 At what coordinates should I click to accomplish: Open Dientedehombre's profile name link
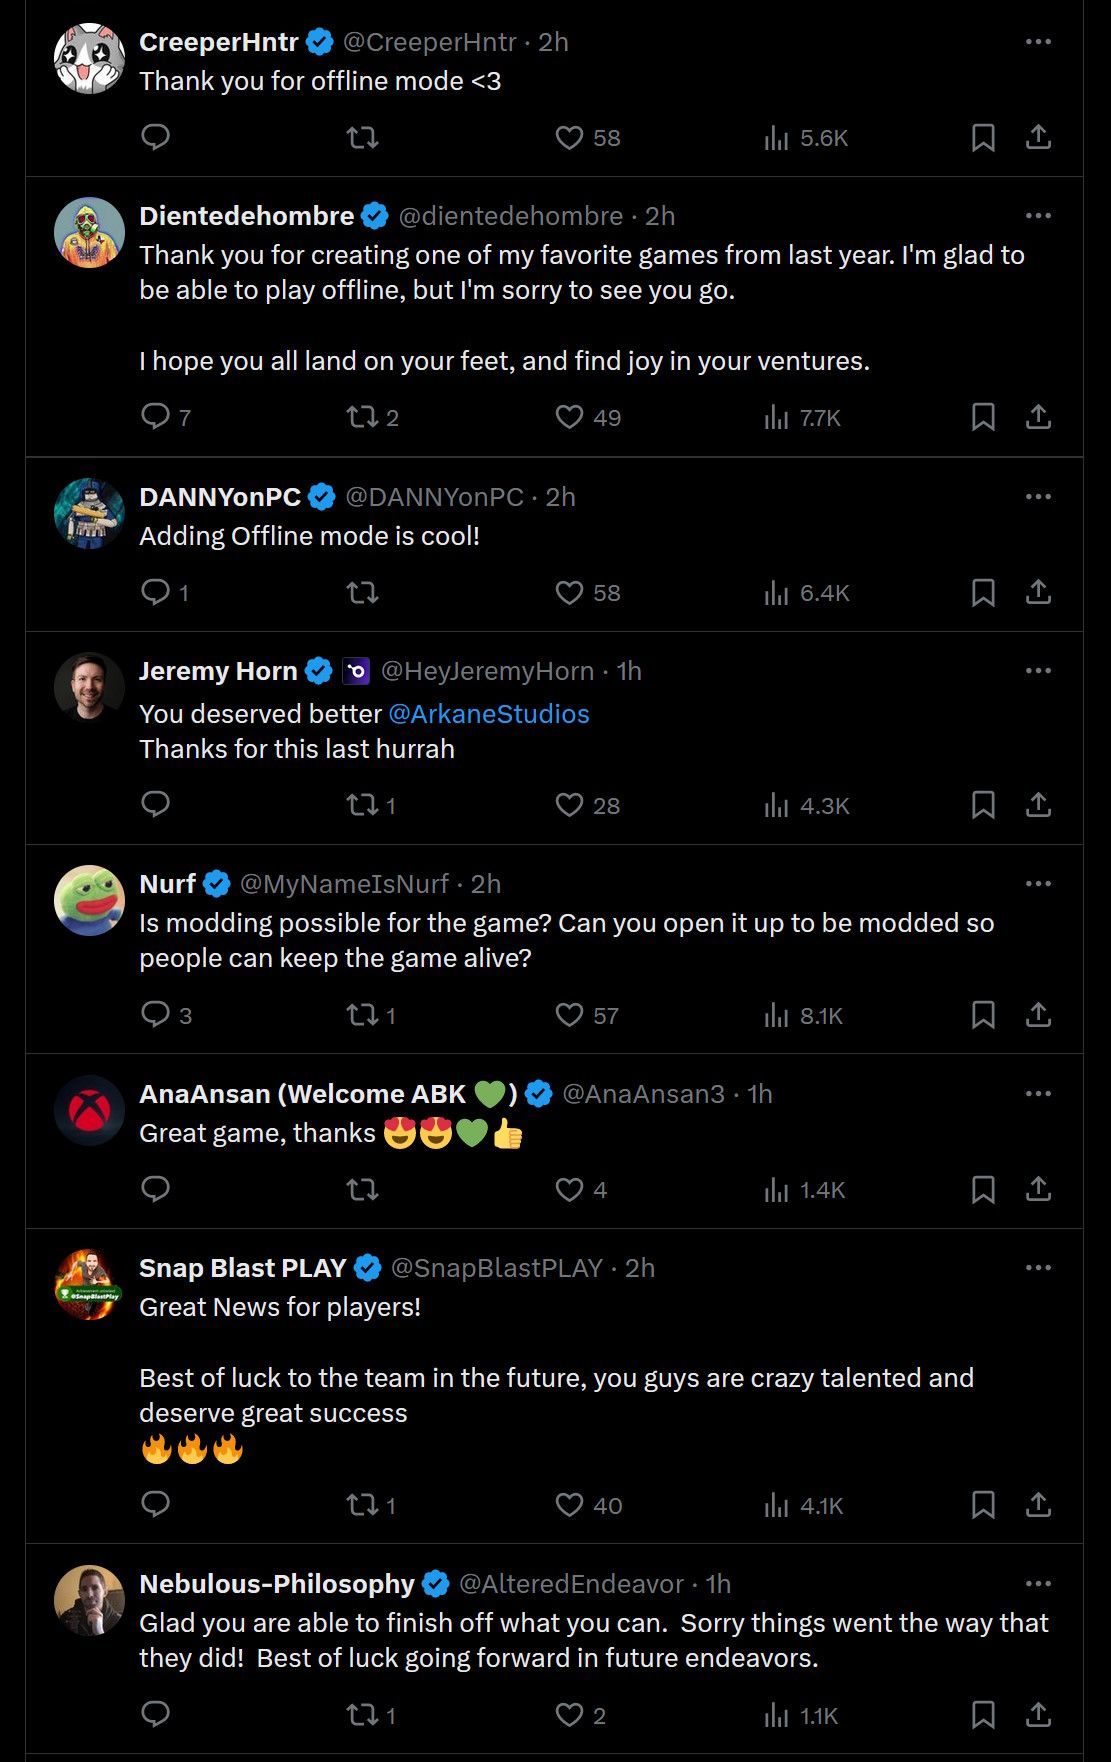coord(246,216)
